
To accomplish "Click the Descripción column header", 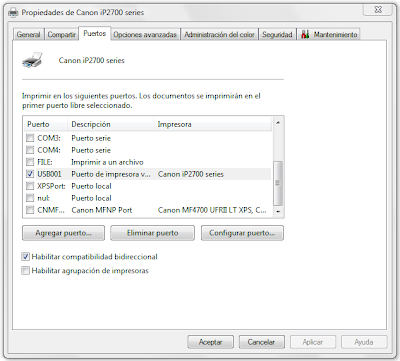I will [111, 124].
